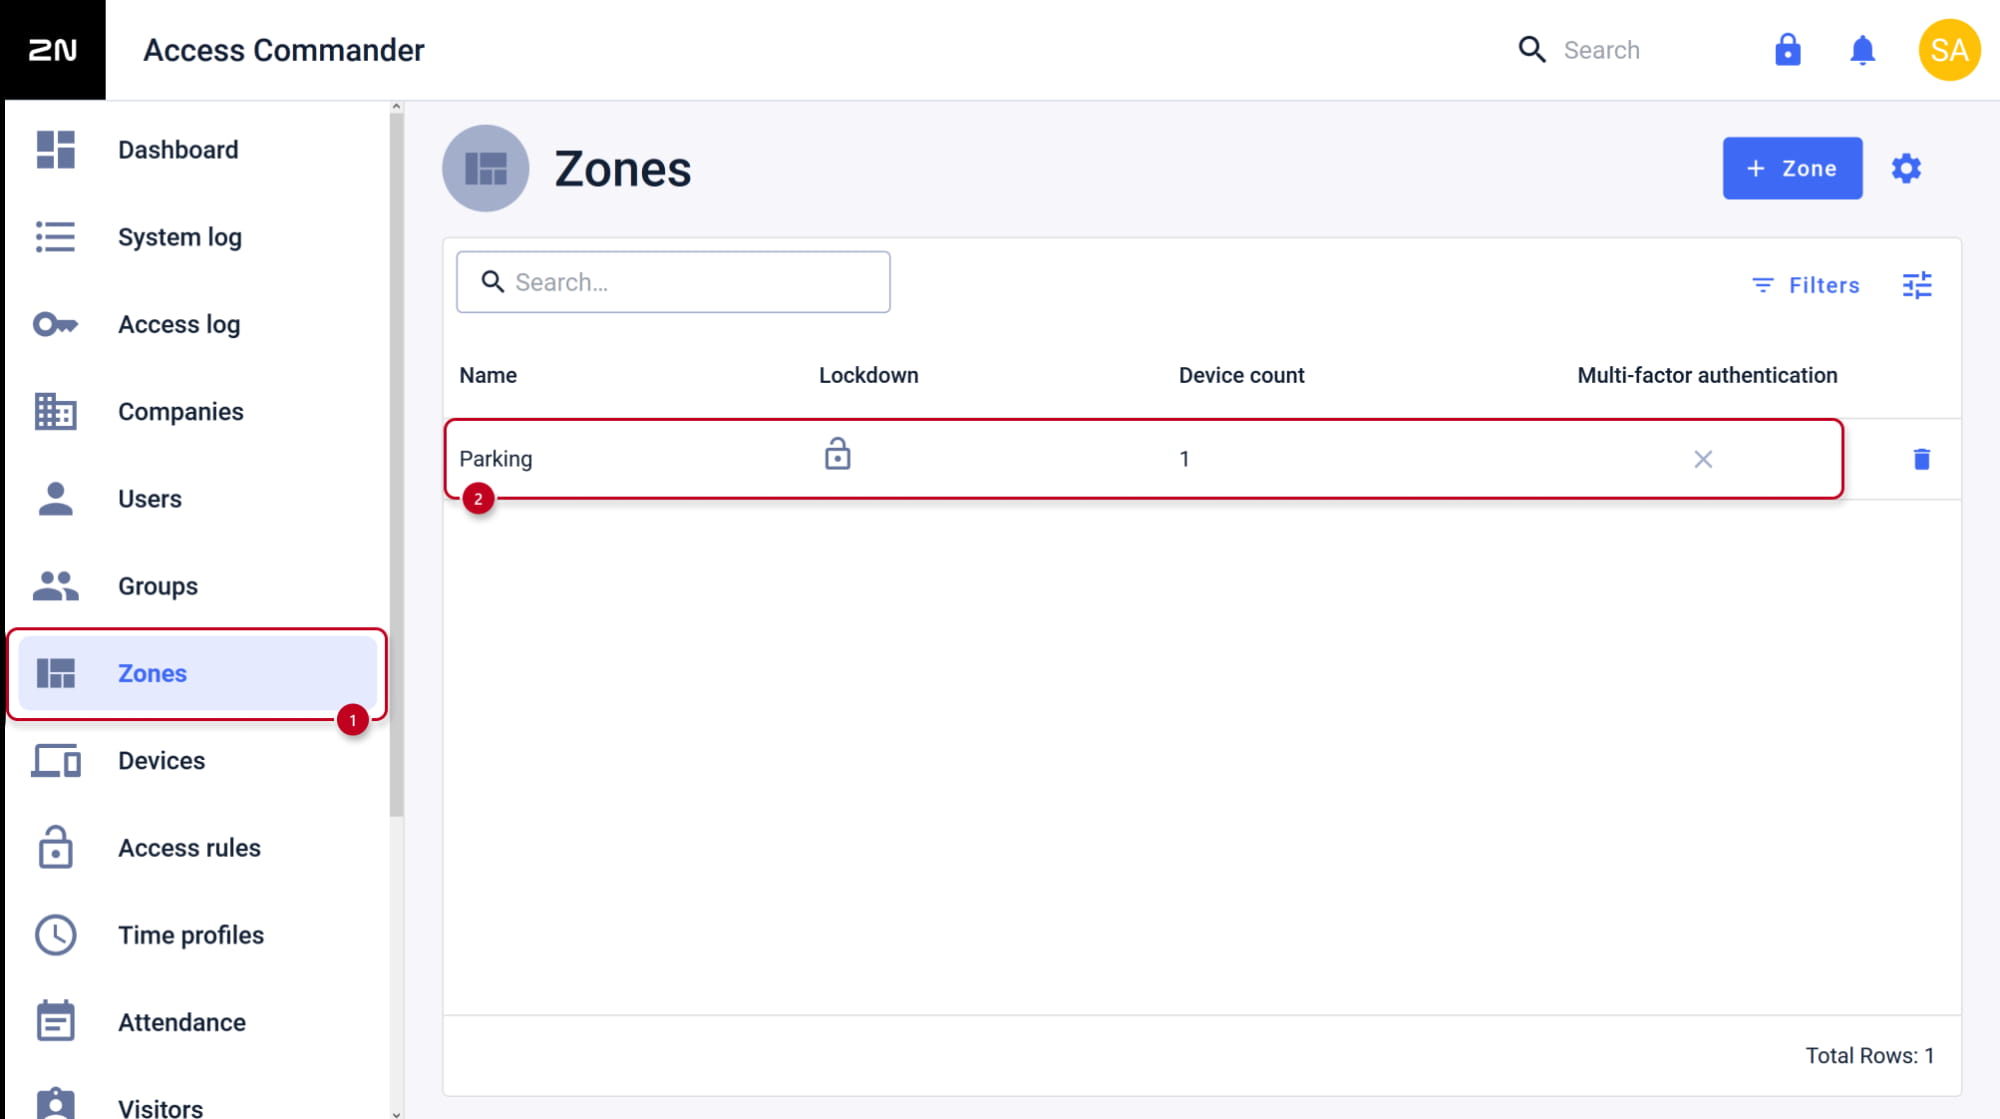Click the Total Rows: 1 label
The width and height of the screenshot is (2000, 1119).
(1869, 1055)
